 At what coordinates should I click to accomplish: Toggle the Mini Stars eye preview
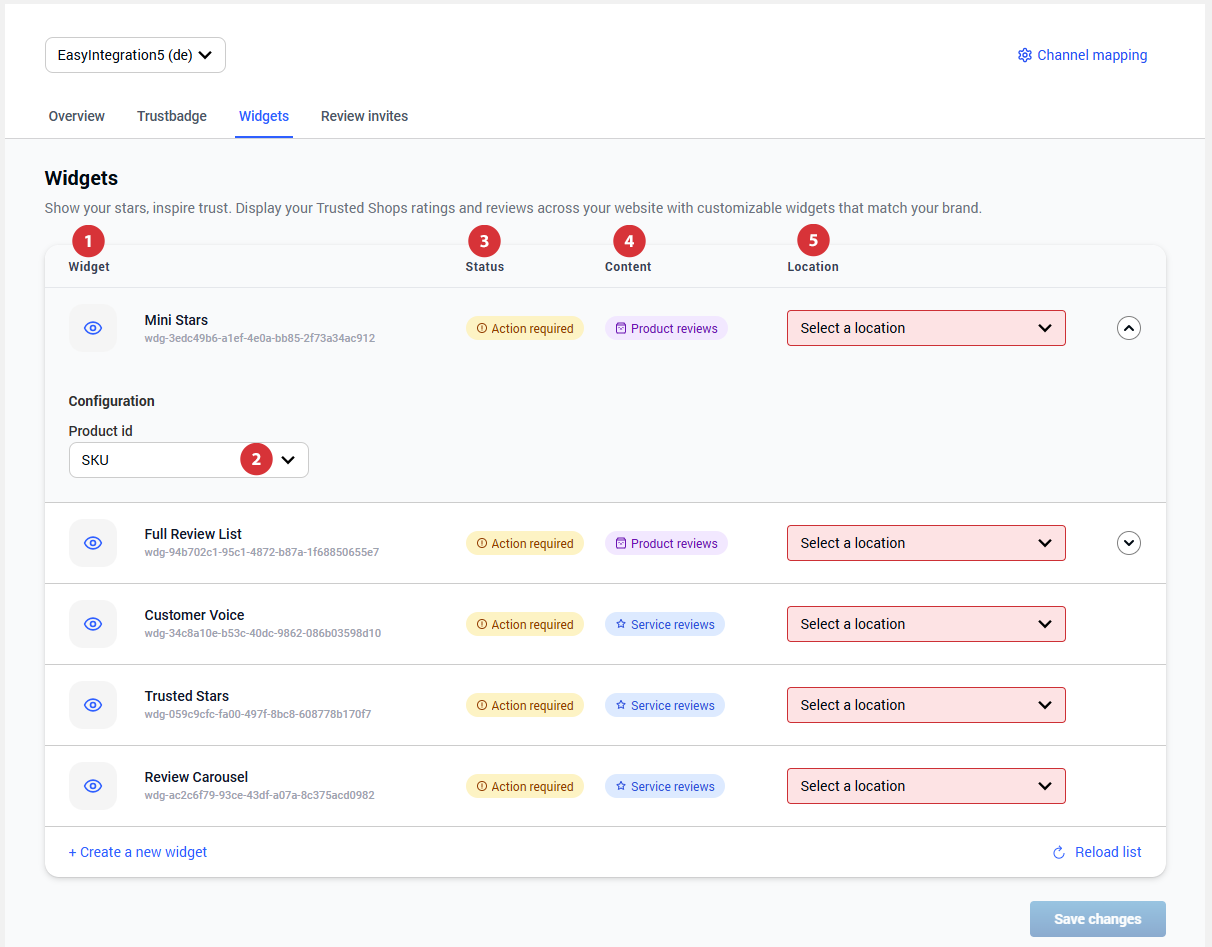click(x=93, y=328)
